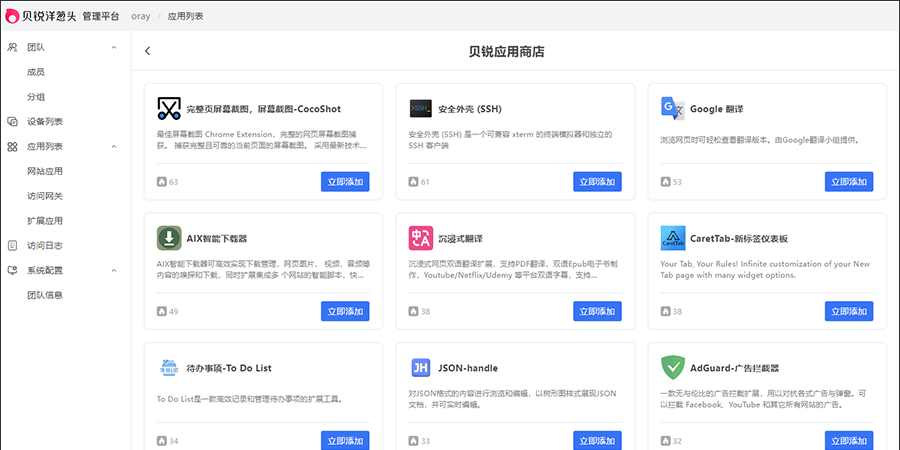Open 设备列表 in the sidebar
This screenshot has height=450, width=900.
[x=45, y=121]
